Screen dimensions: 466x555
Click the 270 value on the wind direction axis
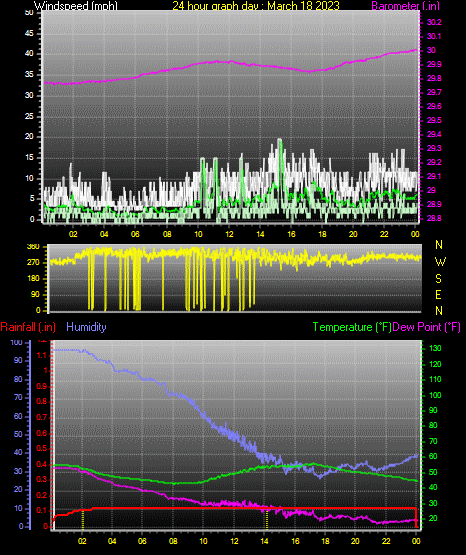tap(34, 263)
